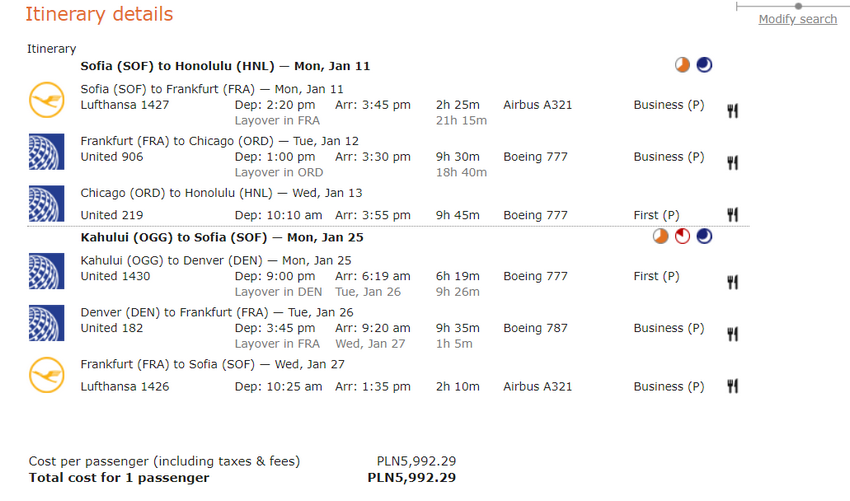Click the United logo for flight 906
The image size is (850, 501).
(47, 152)
